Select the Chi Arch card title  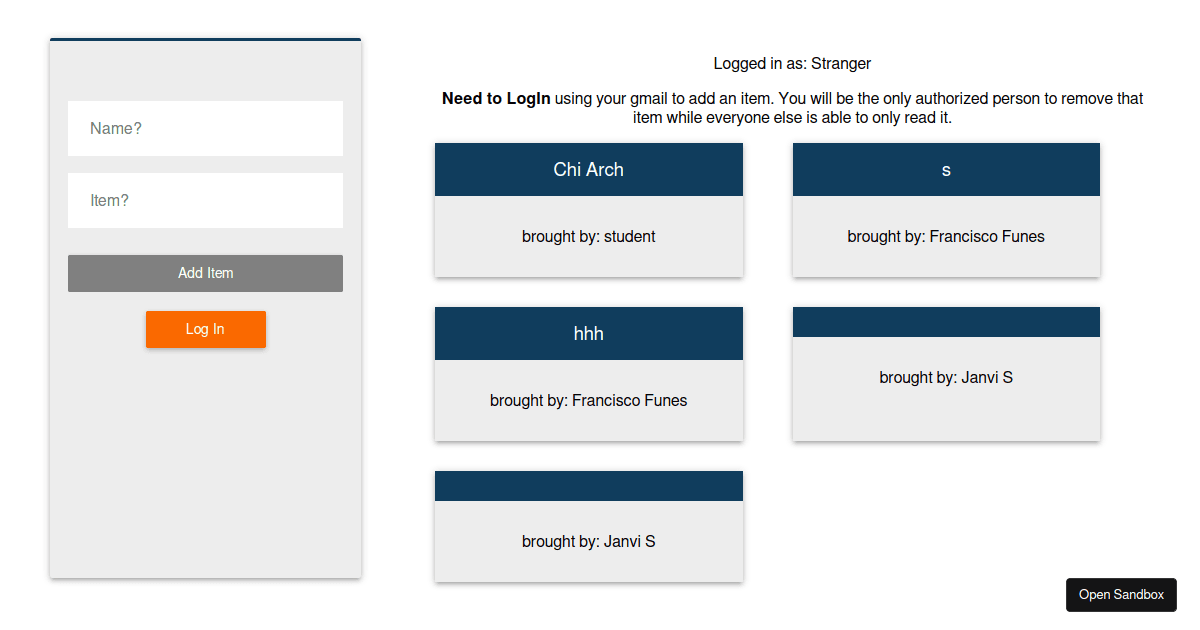click(588, 170)
